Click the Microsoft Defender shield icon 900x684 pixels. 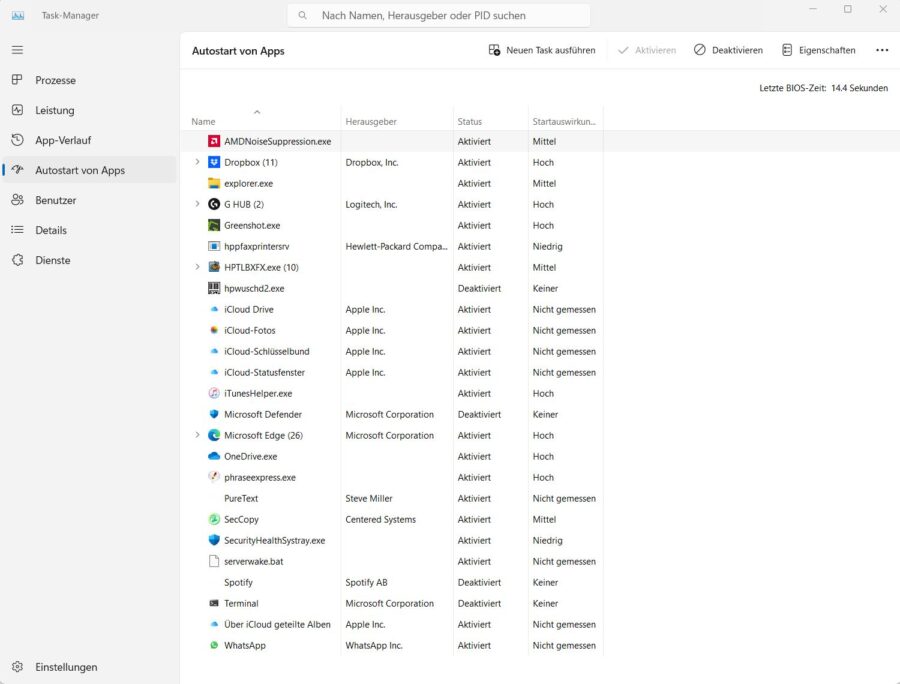(x=214, y=414)
